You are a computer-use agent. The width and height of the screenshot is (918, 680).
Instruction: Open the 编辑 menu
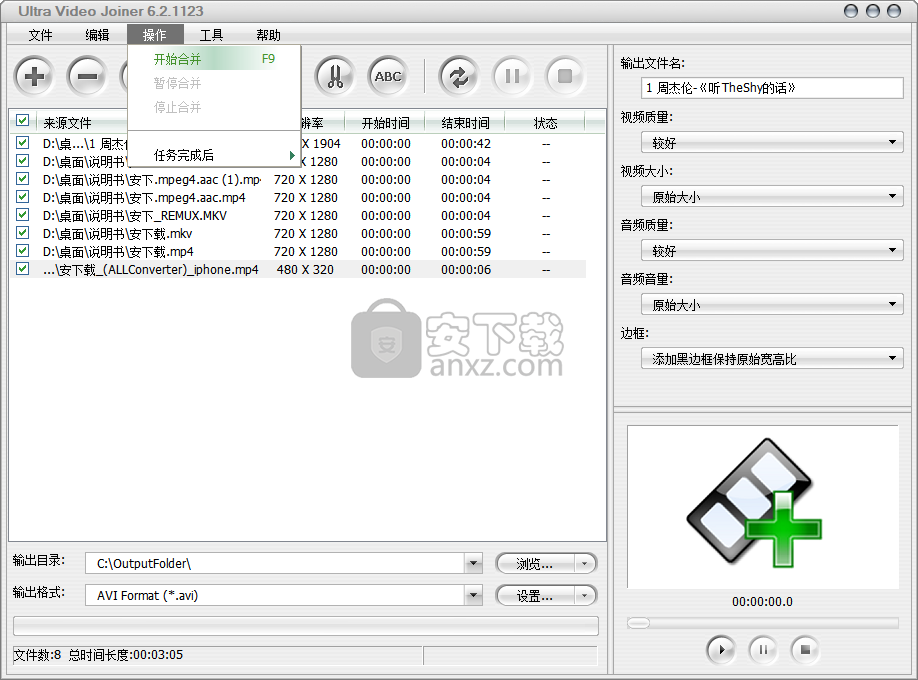pyautogui.click(x=97, y=35)
